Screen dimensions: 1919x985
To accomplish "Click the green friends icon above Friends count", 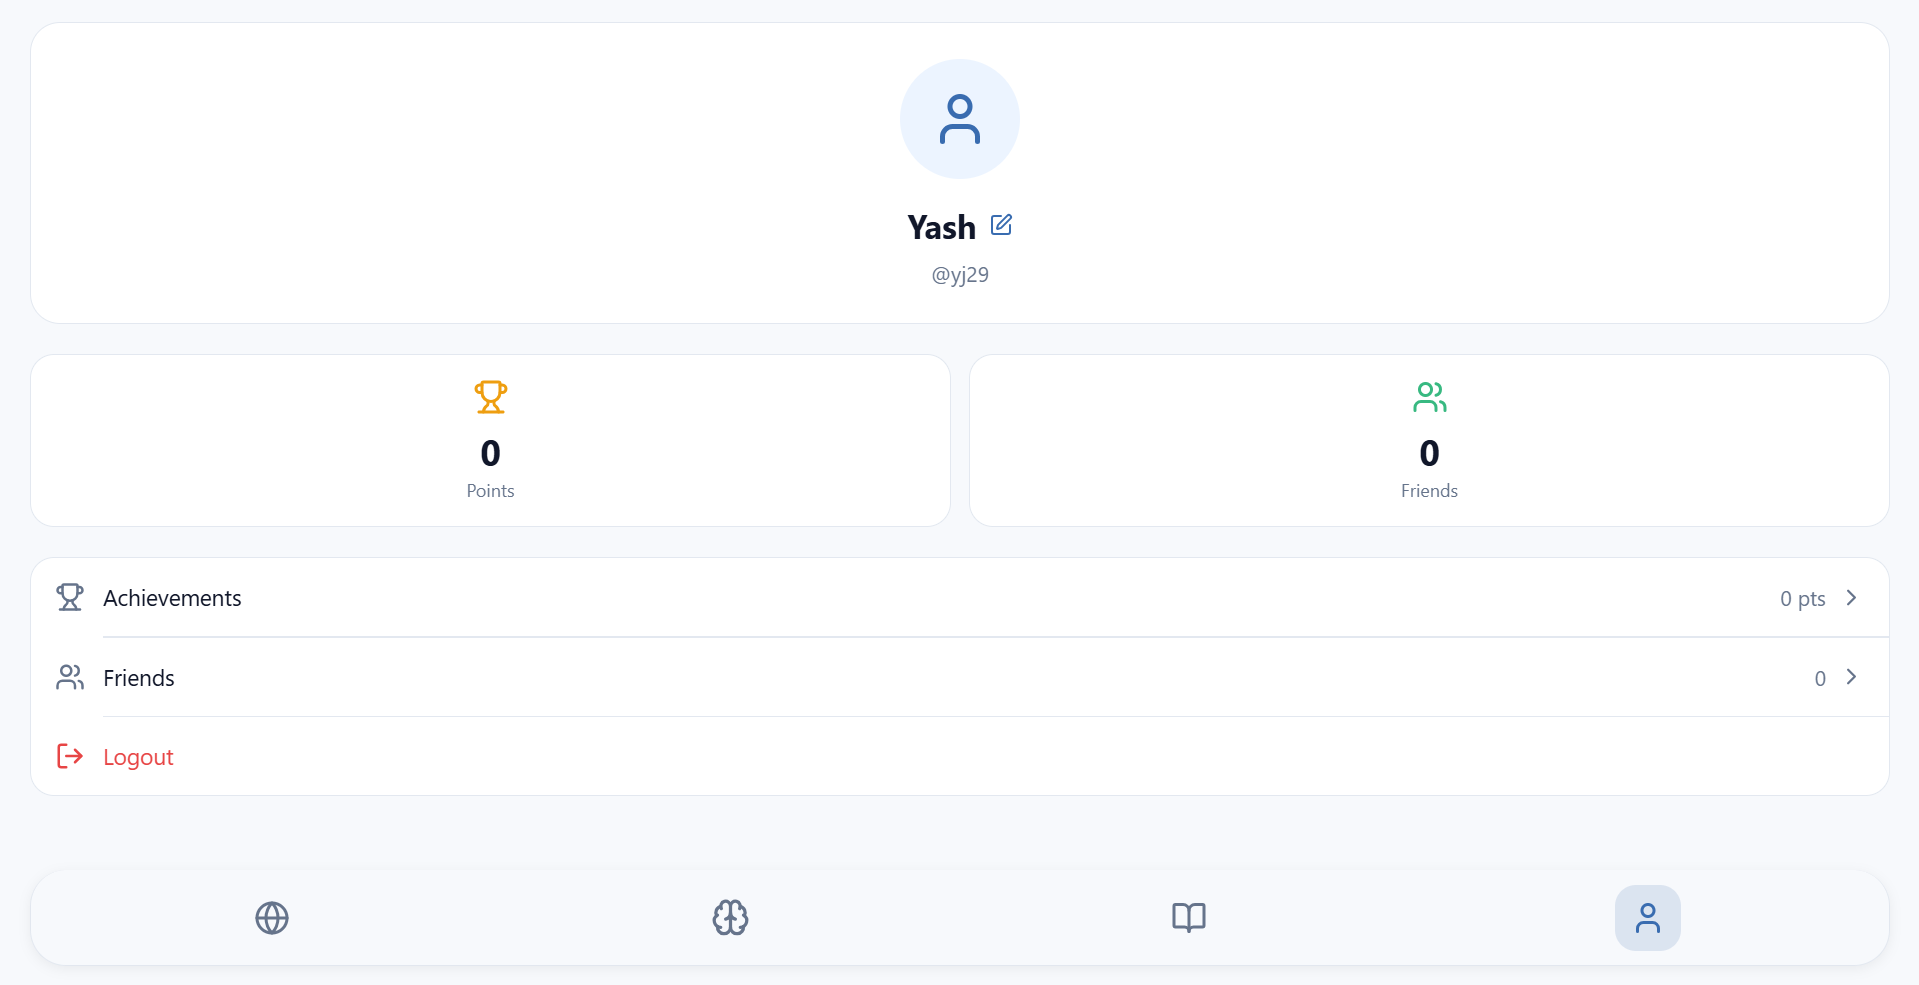I will click(x=1430, y=397).
